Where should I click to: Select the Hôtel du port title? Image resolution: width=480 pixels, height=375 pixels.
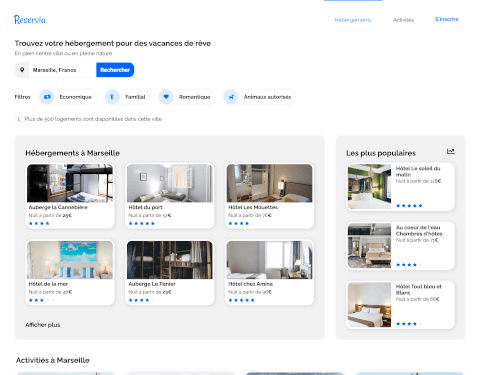[x=145, y=207]
